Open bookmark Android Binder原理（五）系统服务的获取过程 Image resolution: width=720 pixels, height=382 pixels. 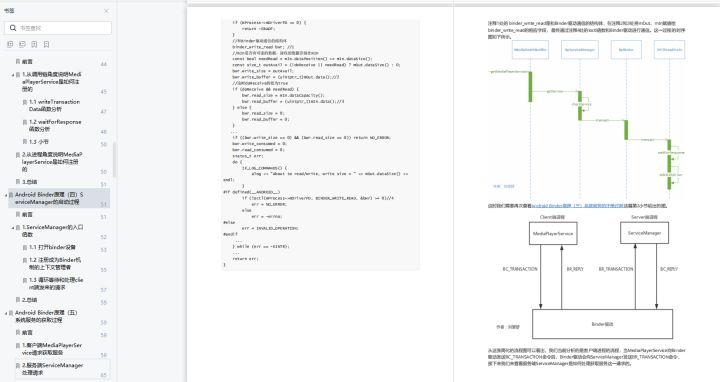pos(46,316)
